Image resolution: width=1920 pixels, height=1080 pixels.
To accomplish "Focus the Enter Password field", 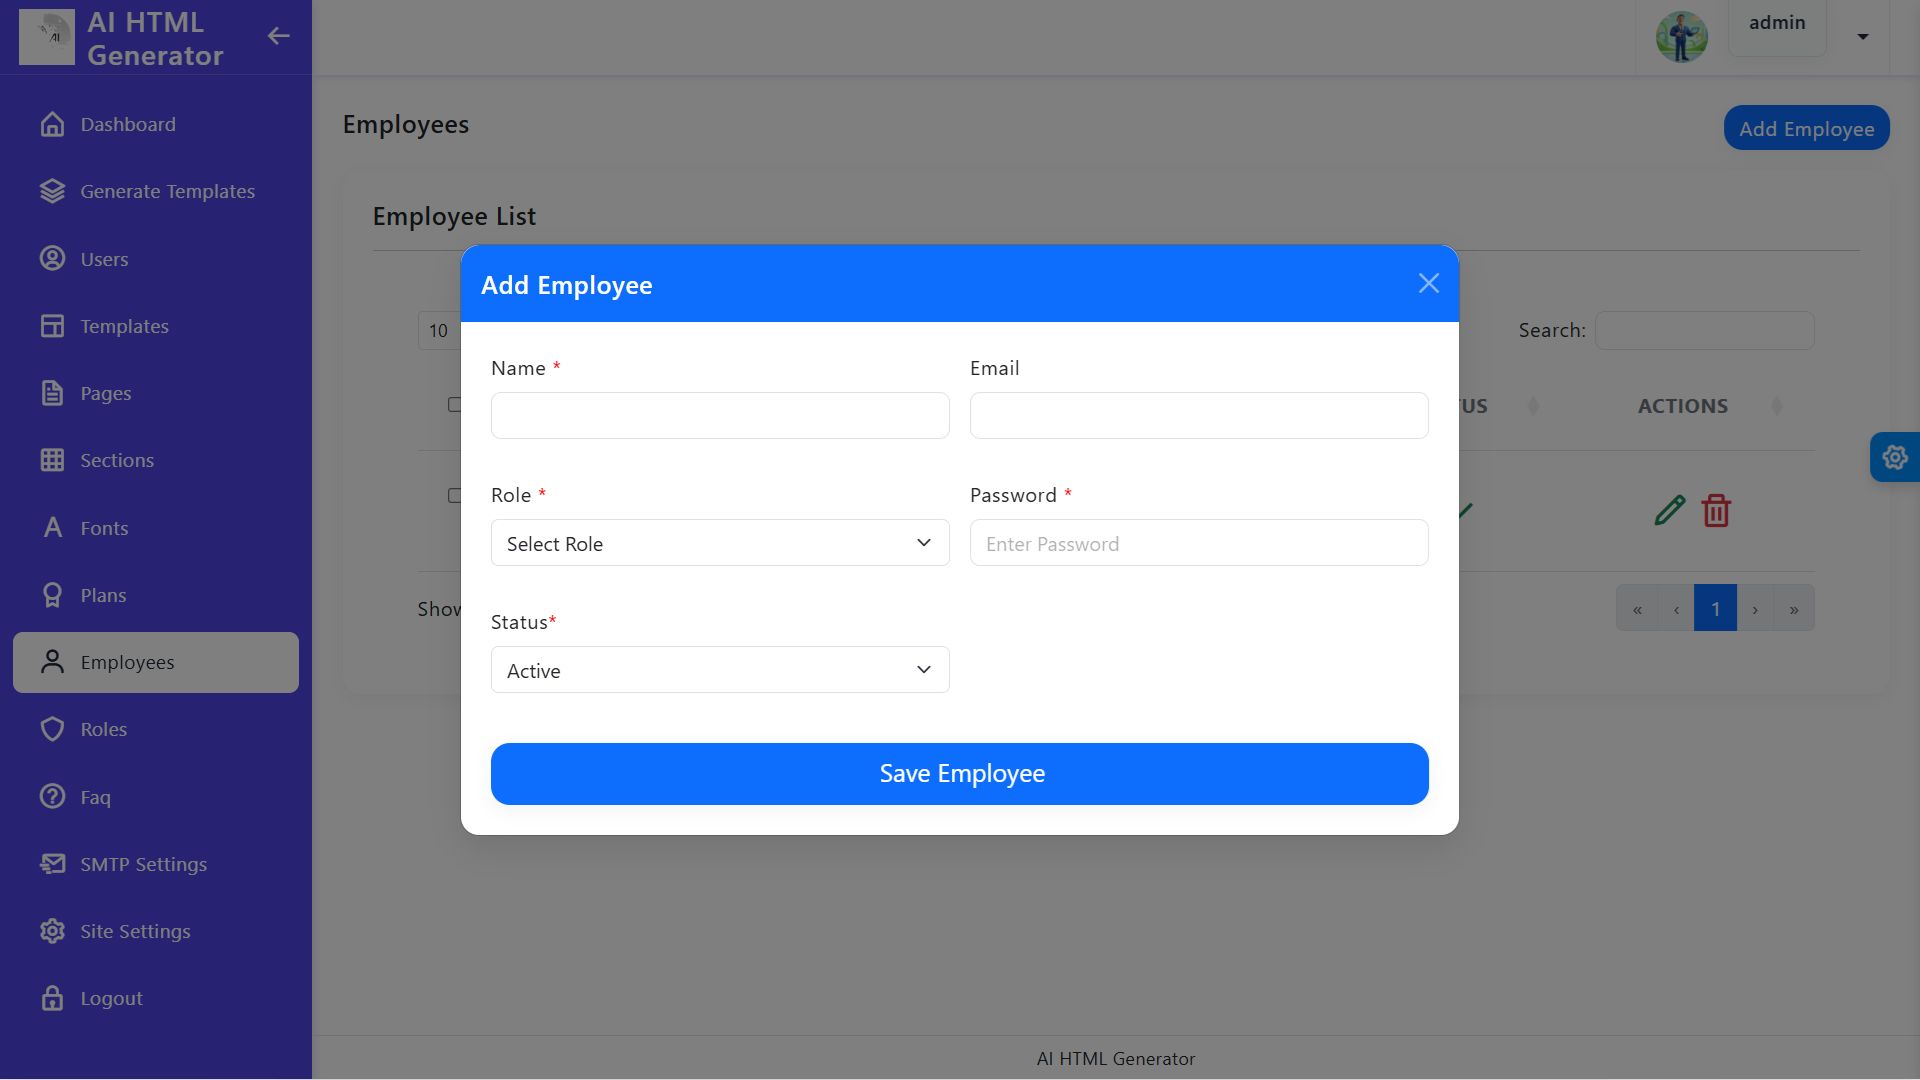I will point(1198,543).
